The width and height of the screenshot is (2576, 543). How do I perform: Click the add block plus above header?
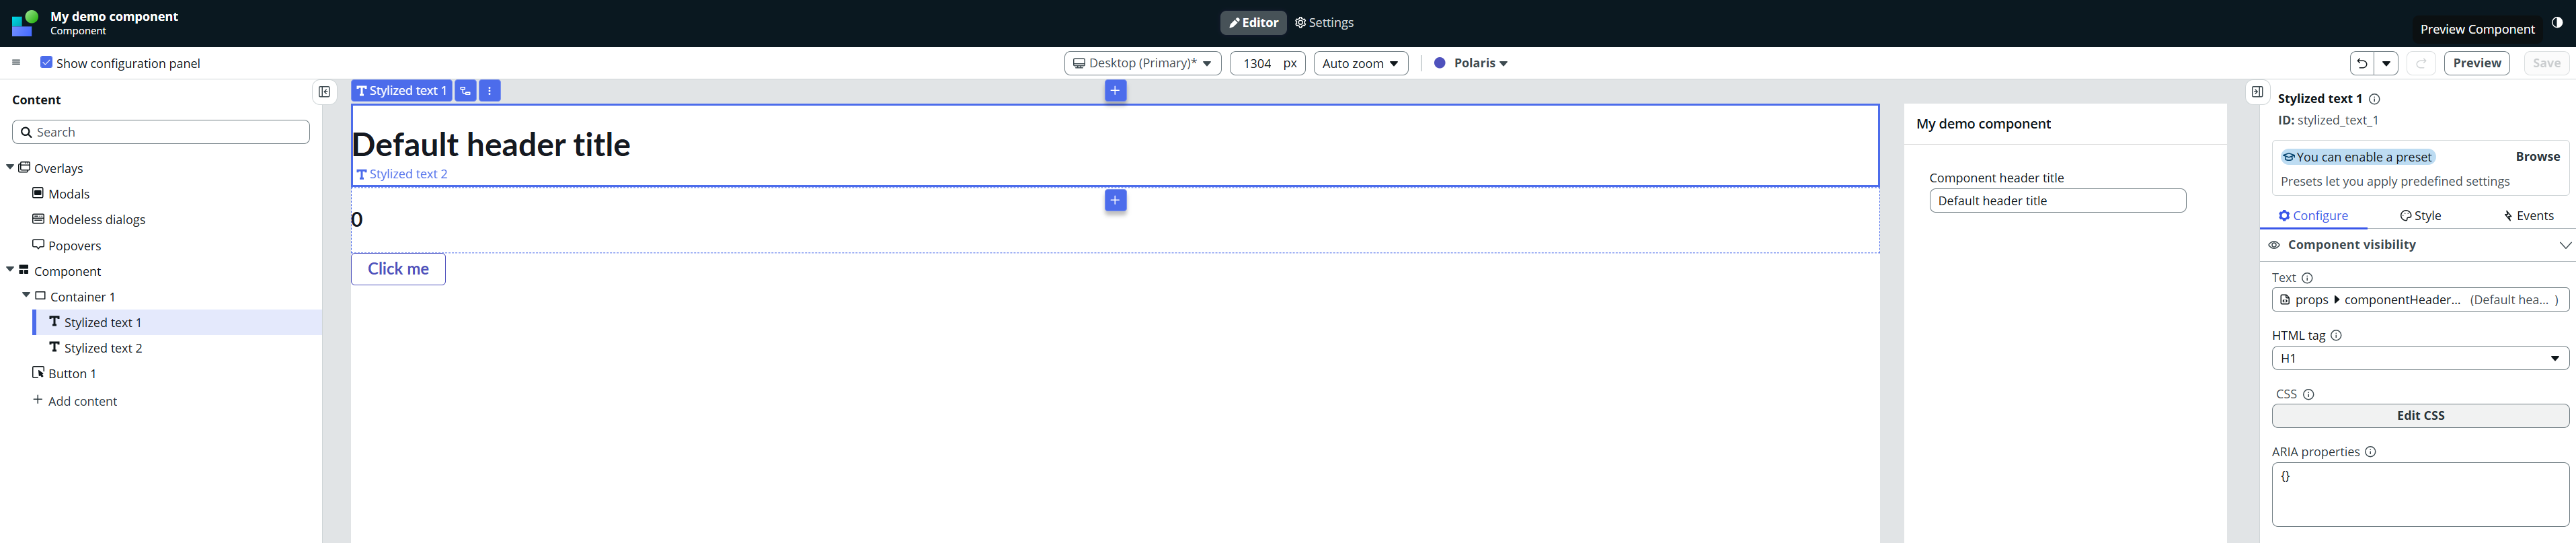pyautogui.click(x=1115, y=91)
